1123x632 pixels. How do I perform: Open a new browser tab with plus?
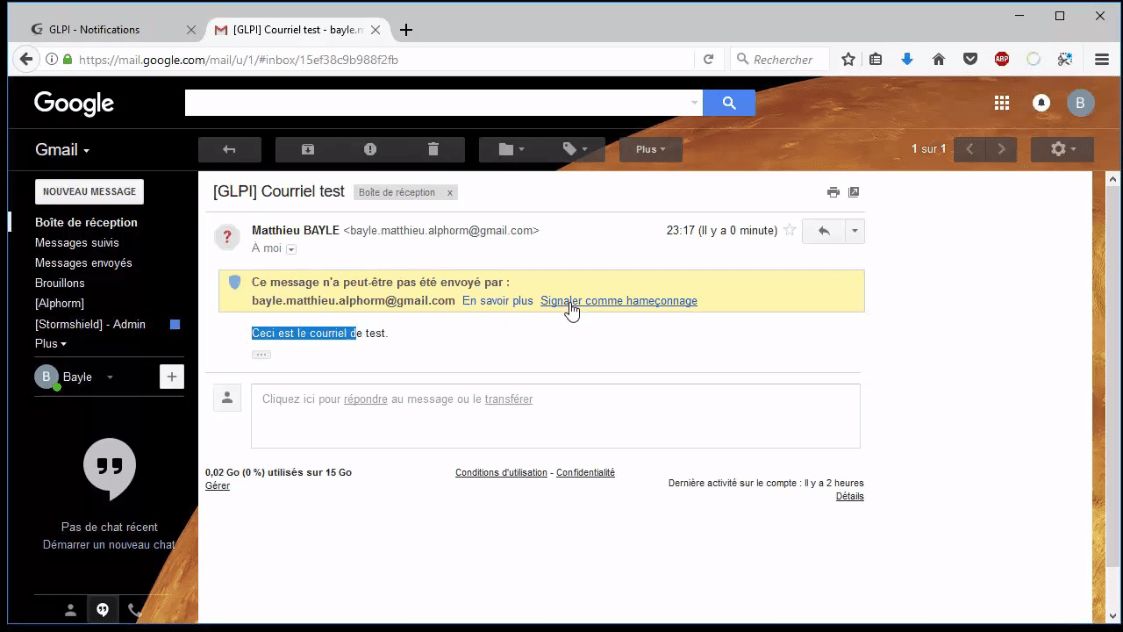pyautogui.click(x=406, y=29)
